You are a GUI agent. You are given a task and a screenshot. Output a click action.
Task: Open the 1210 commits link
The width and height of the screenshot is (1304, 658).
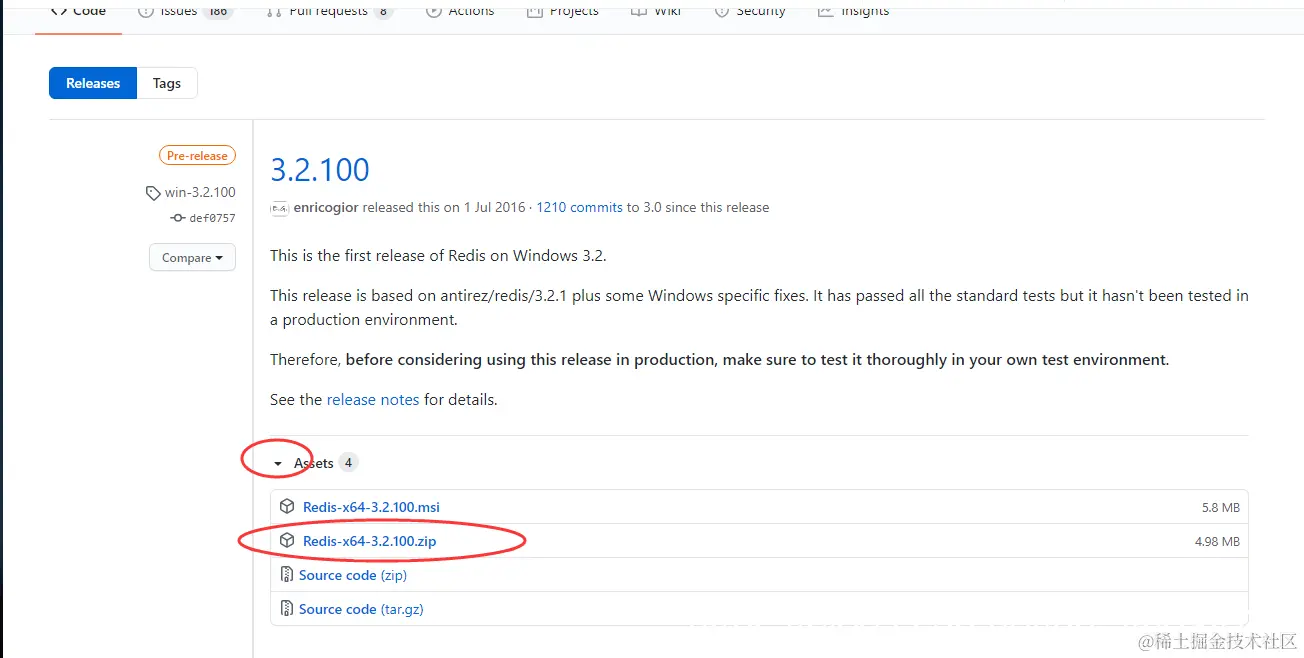[x=580, y=208]
